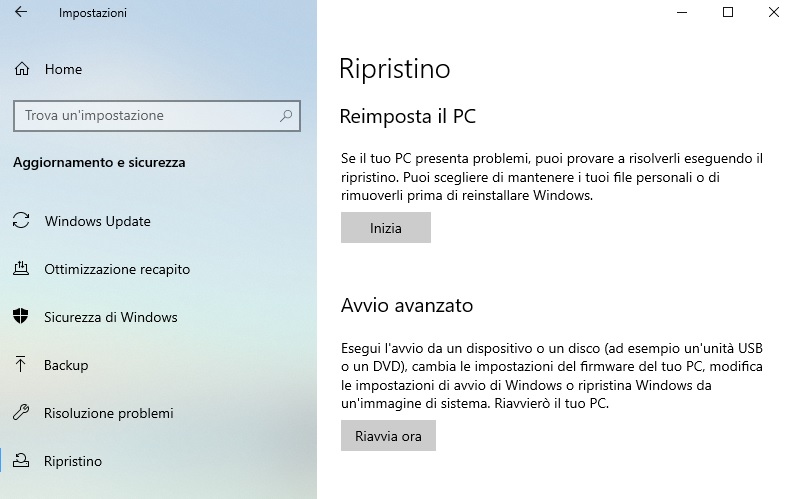Select Ripristino in the sidebar
Viewport: 793px width, 499px height.
coord(73,461)
